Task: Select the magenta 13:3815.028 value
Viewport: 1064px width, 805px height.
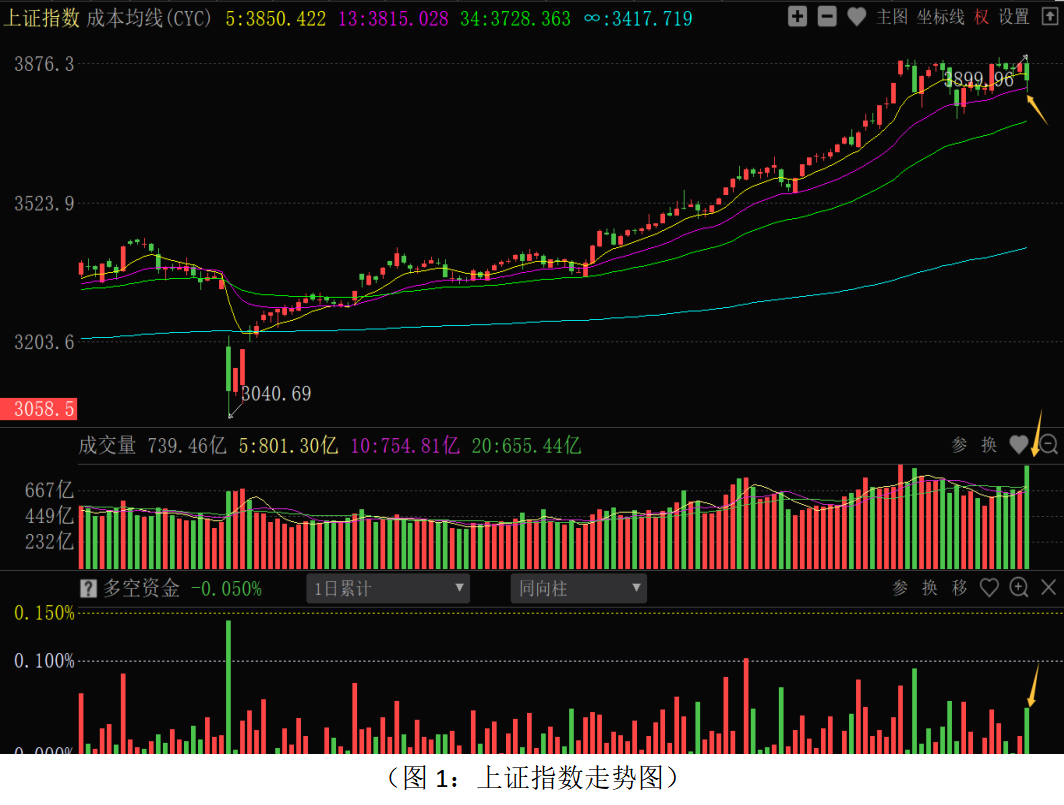Action: pos(393,18)
